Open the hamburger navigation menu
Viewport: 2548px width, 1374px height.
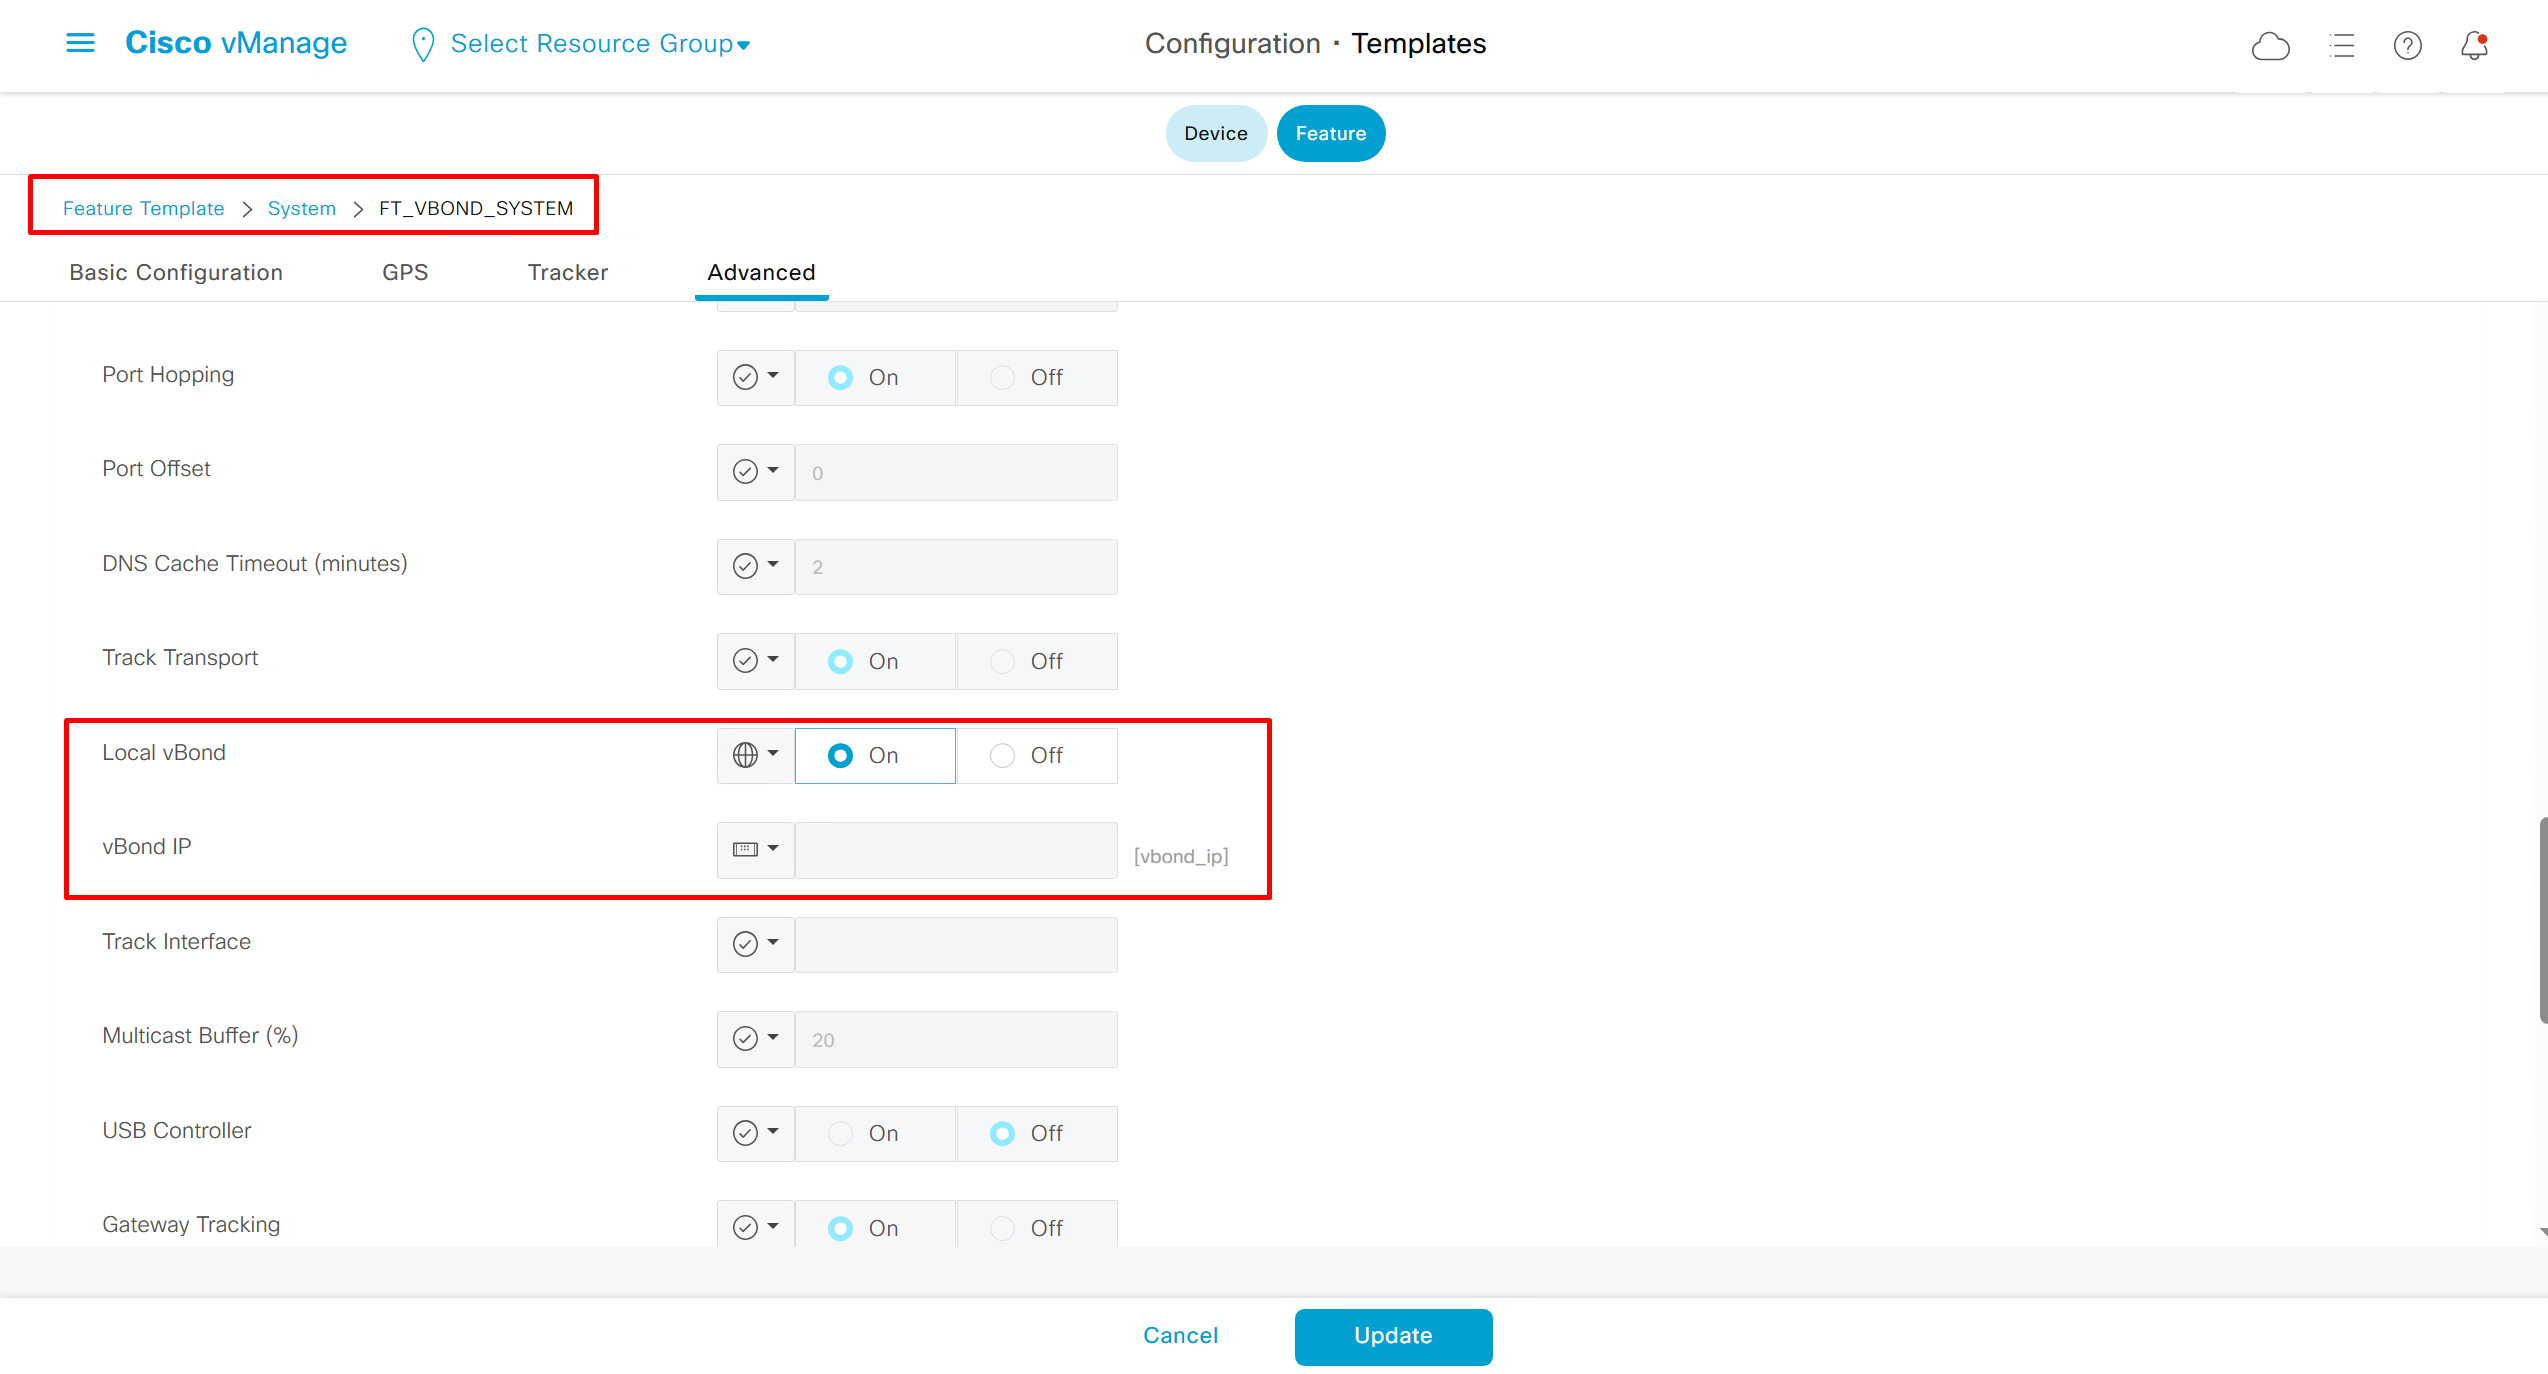click(80, 43)
